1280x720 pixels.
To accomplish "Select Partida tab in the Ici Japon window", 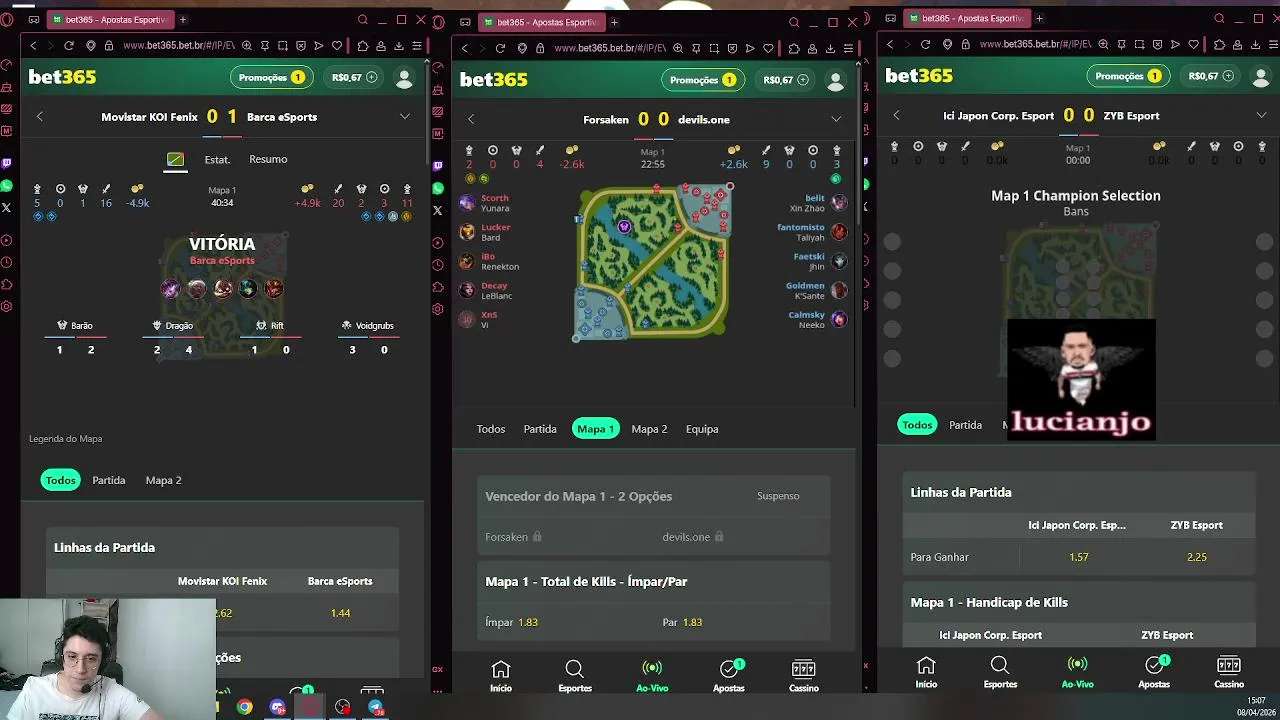I will coord(965,425).
